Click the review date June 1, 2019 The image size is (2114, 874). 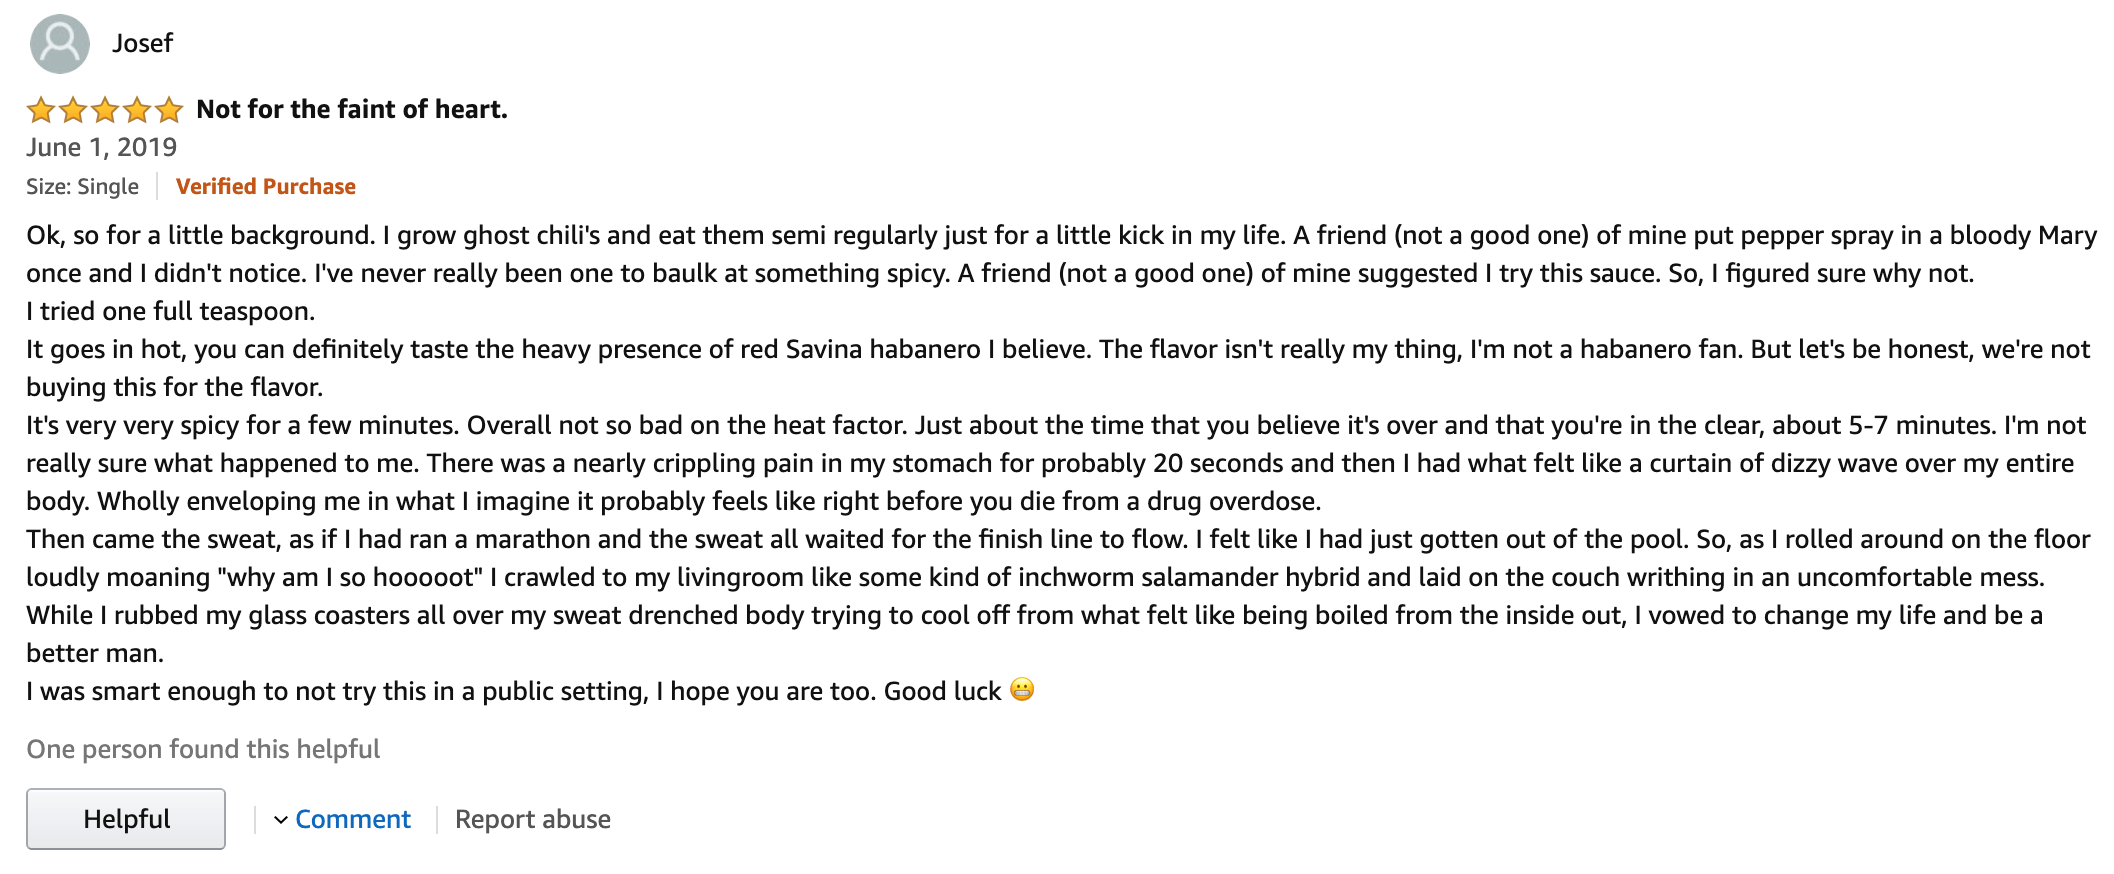pos(101,148)
